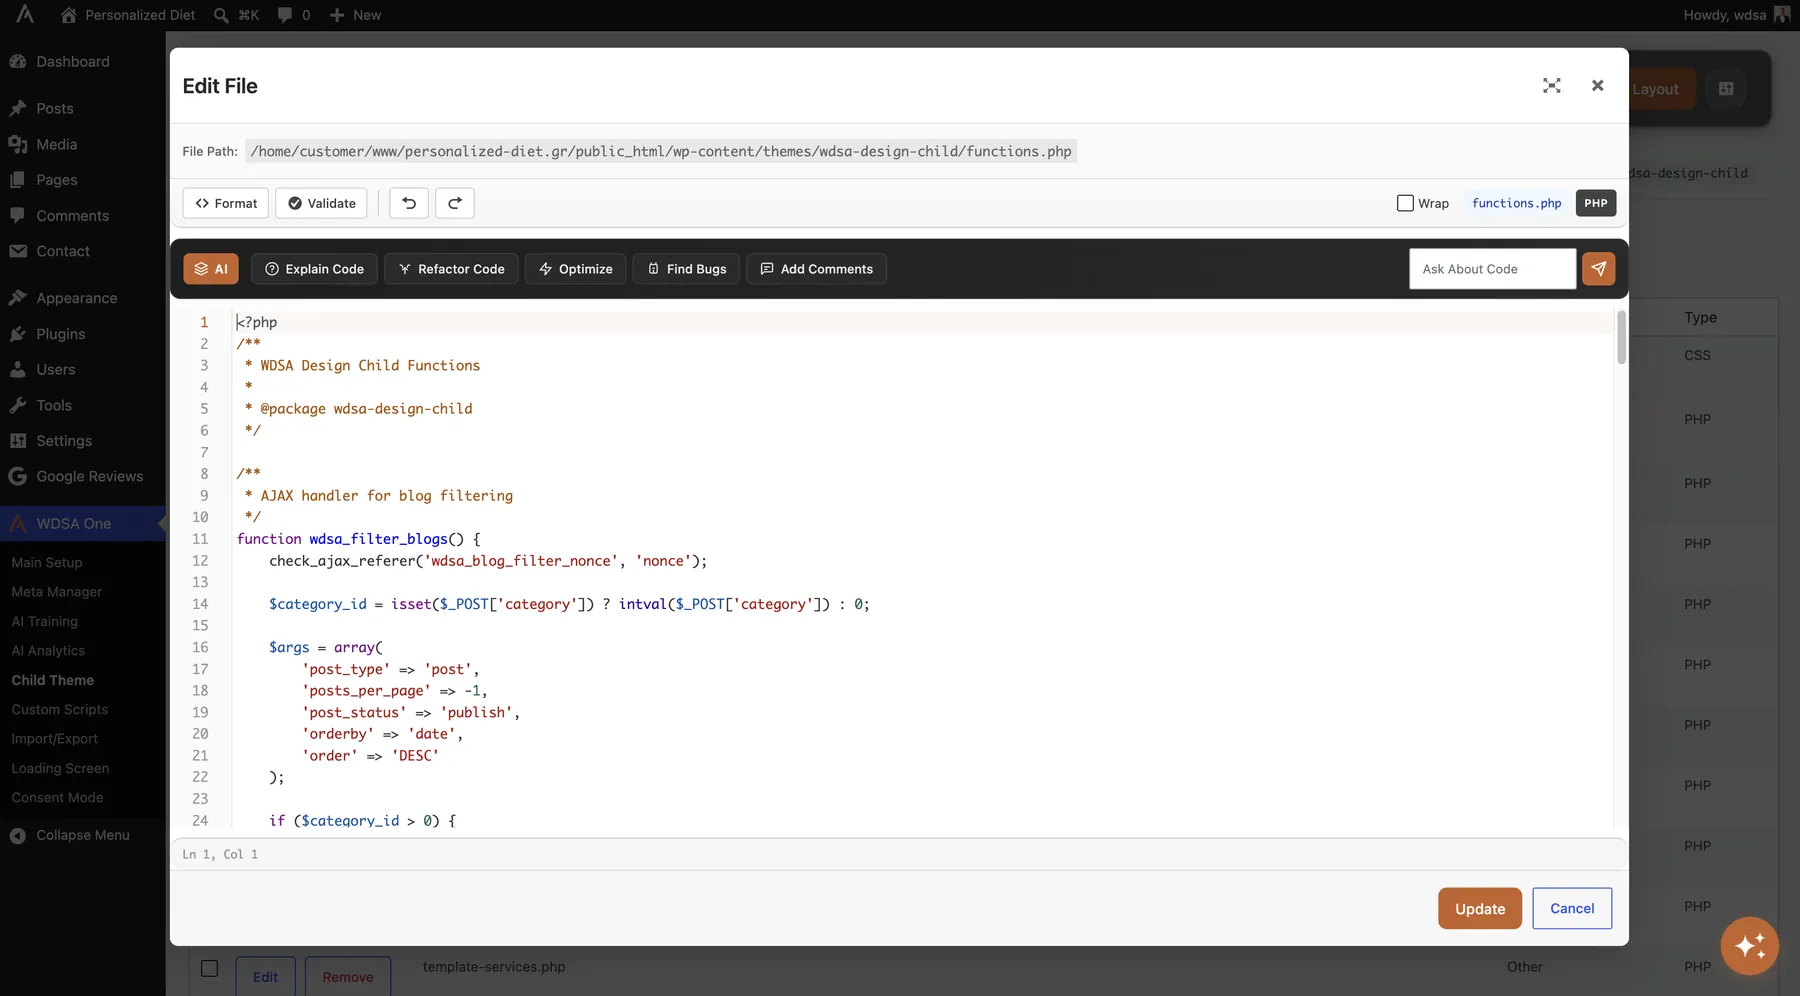Image resolution: width=1800 pixels, height=996 pixels.
Task: Click the redo arrow button
Action: (x=455, y=203)
